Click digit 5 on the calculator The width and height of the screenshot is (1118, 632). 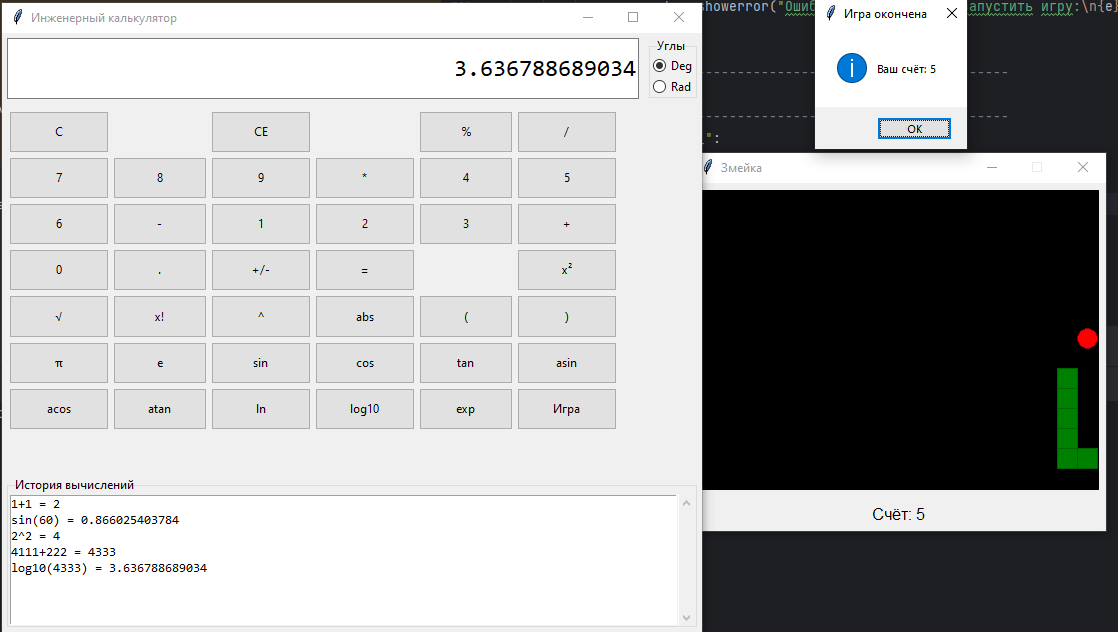(567, 178)
